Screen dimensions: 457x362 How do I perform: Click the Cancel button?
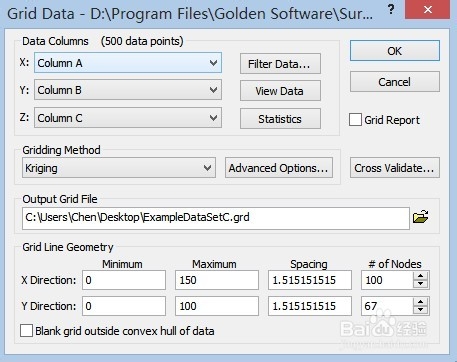pyautogui.click(x=395, y=82)
